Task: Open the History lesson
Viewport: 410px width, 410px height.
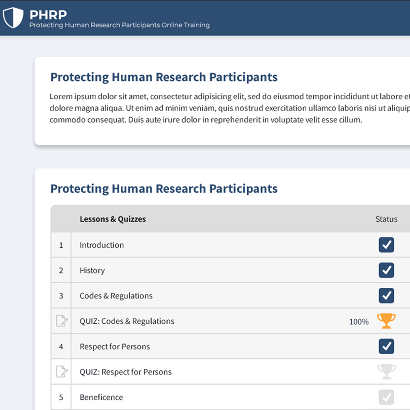Action: pos(92,270)
